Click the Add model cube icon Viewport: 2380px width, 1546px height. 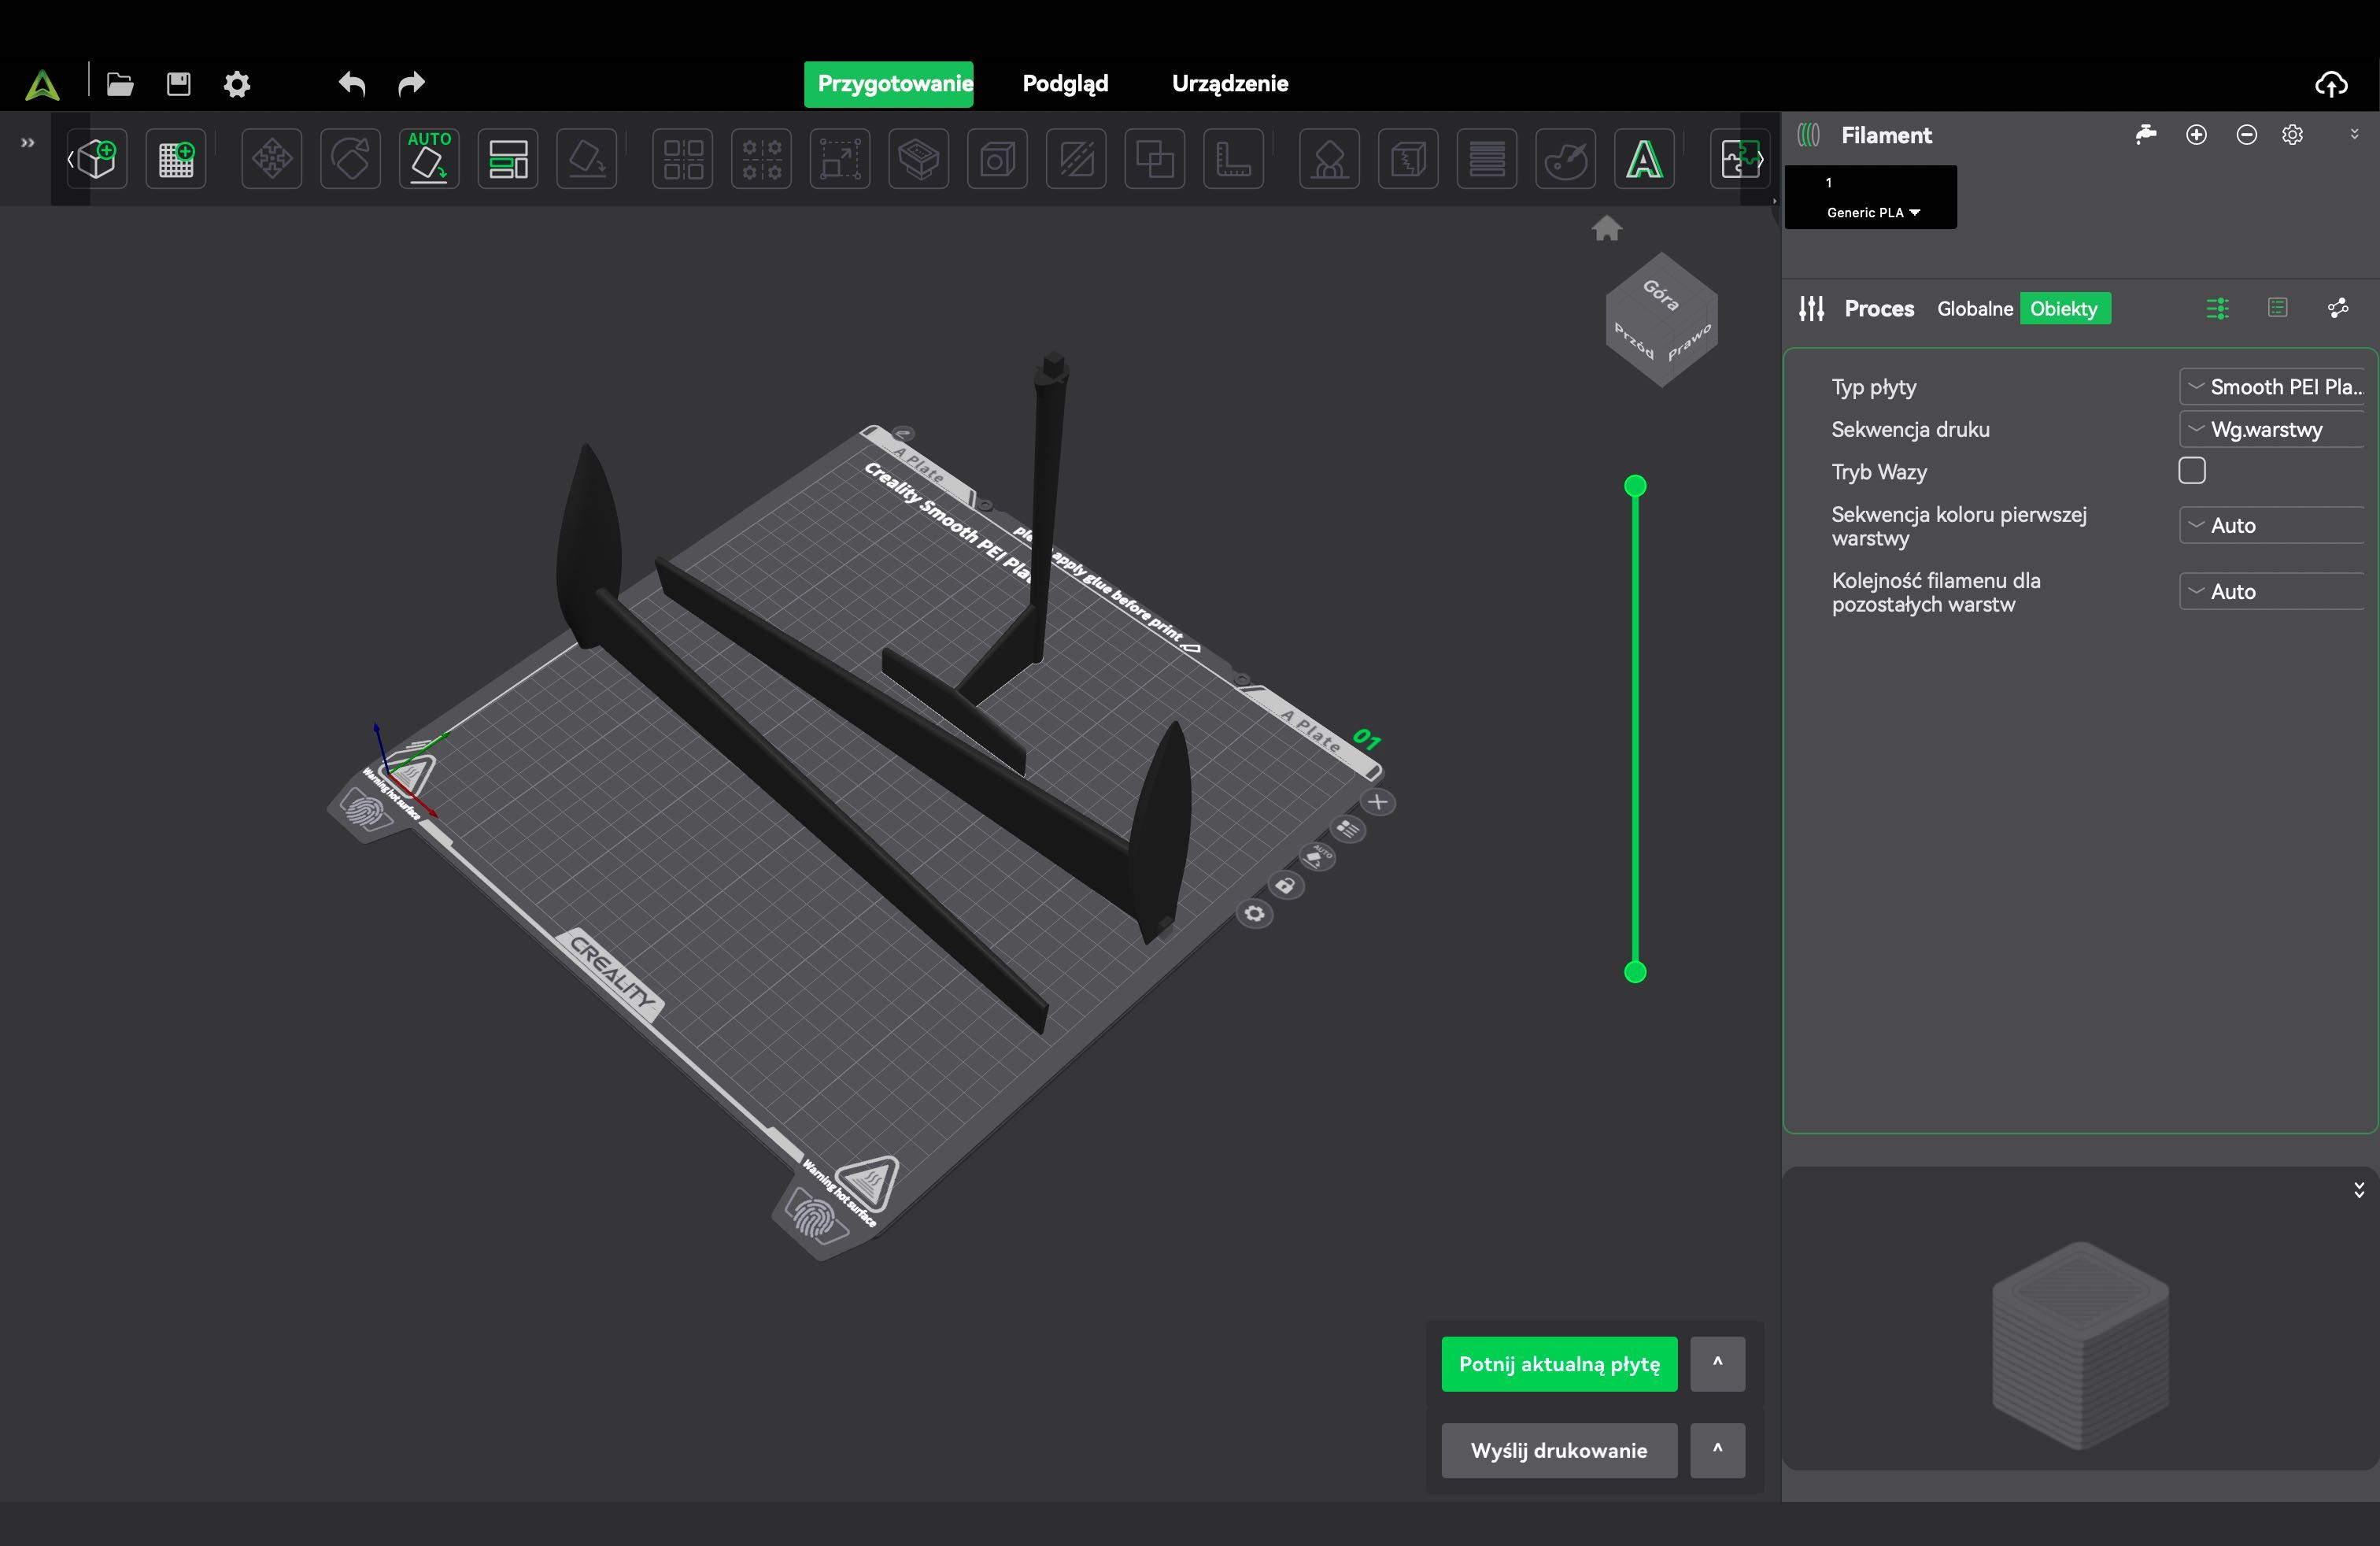pyautogui.click(x=97, y=159)
